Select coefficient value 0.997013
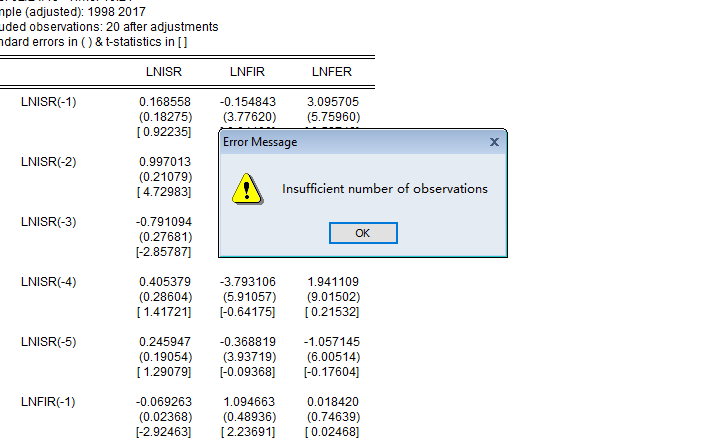This screenshot has width=723, height=444. pyautogui.click(x=165, y=162)
